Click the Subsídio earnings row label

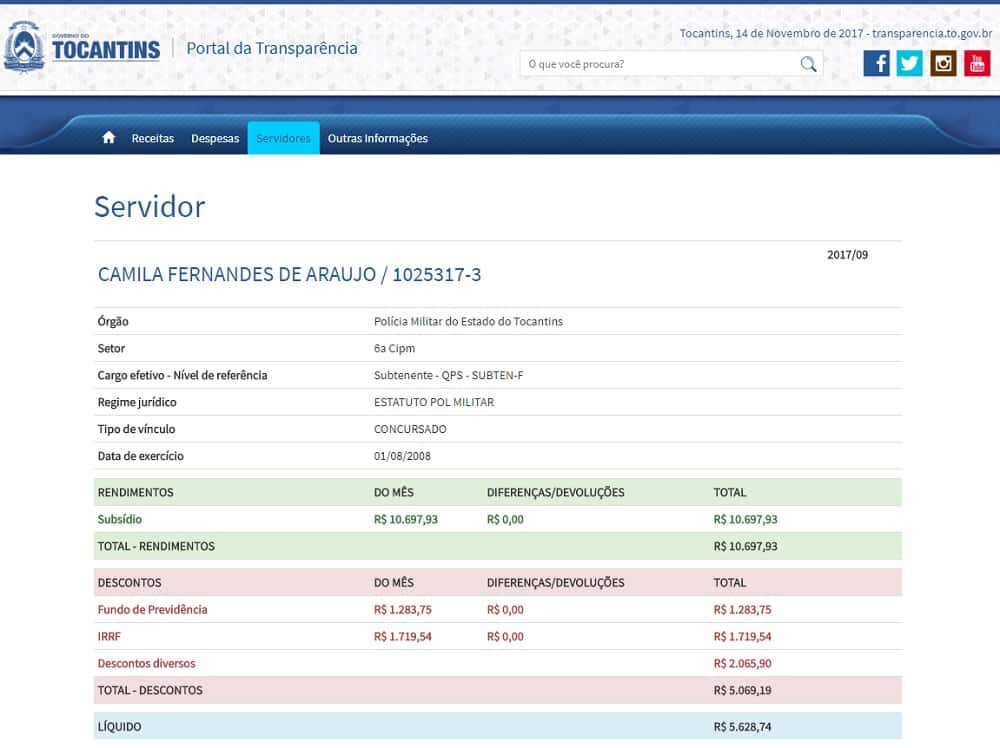(120, 520)
